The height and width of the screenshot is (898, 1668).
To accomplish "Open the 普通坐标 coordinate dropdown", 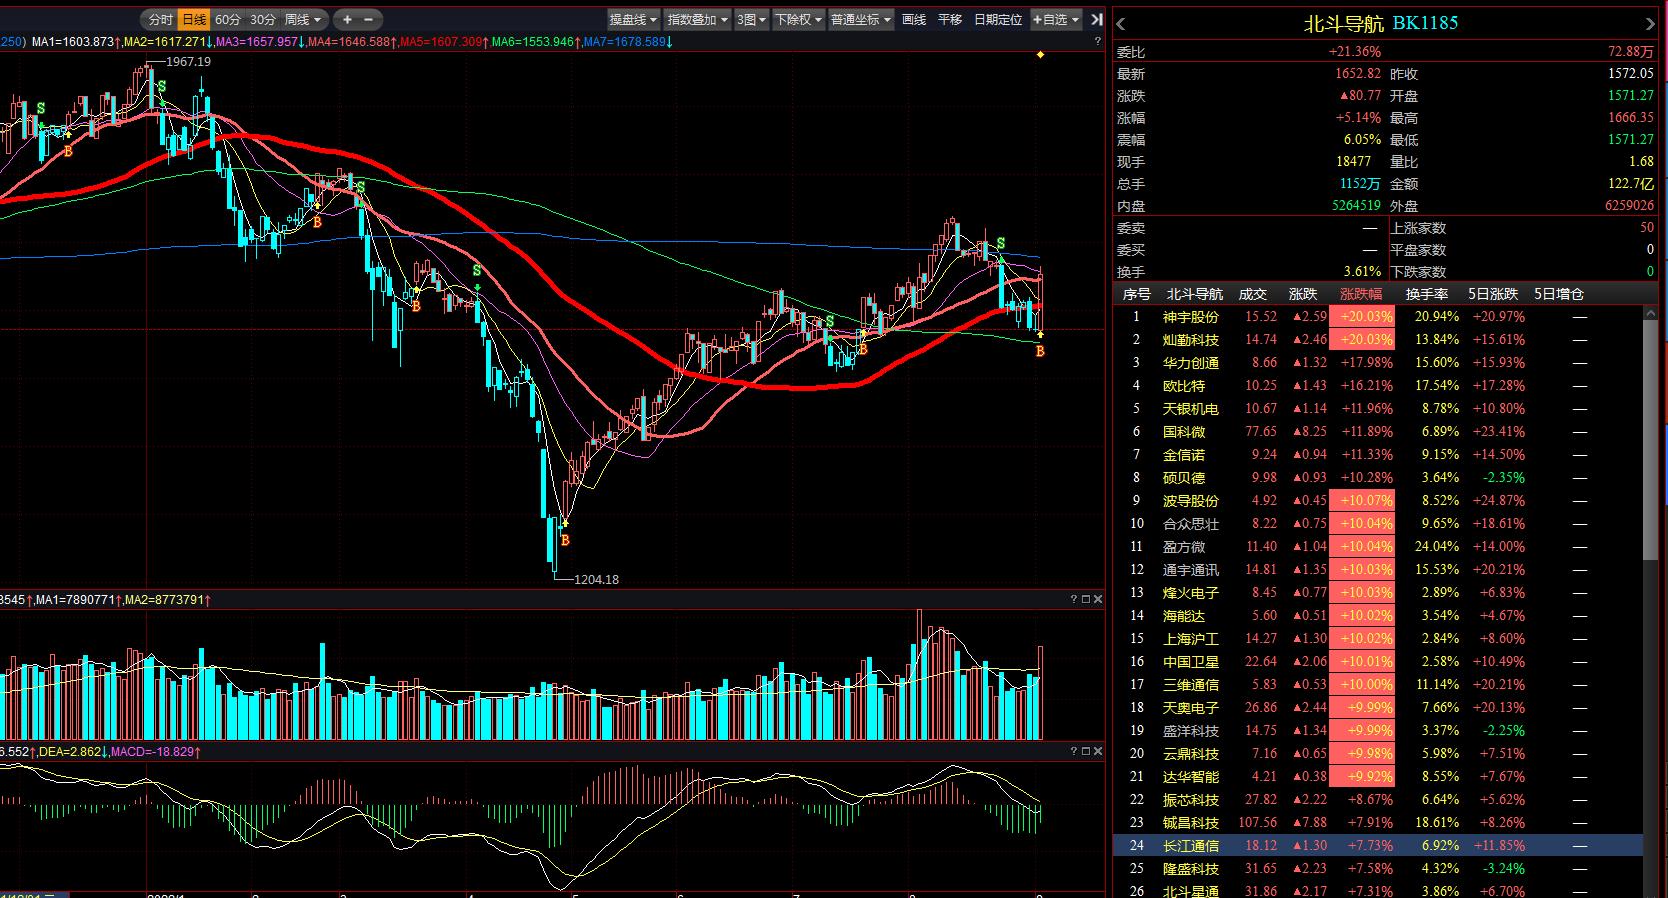I will click(861, 19).
